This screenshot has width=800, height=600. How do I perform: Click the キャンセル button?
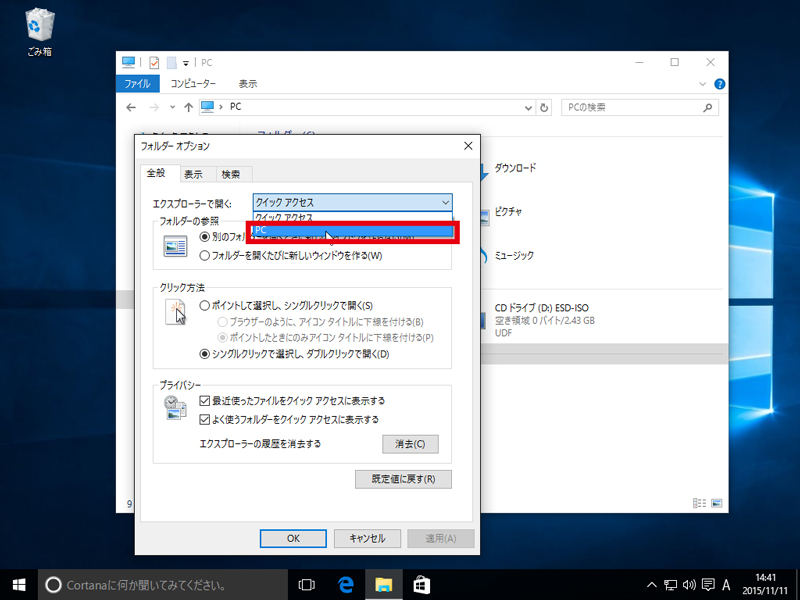click(x=367, y=538)
